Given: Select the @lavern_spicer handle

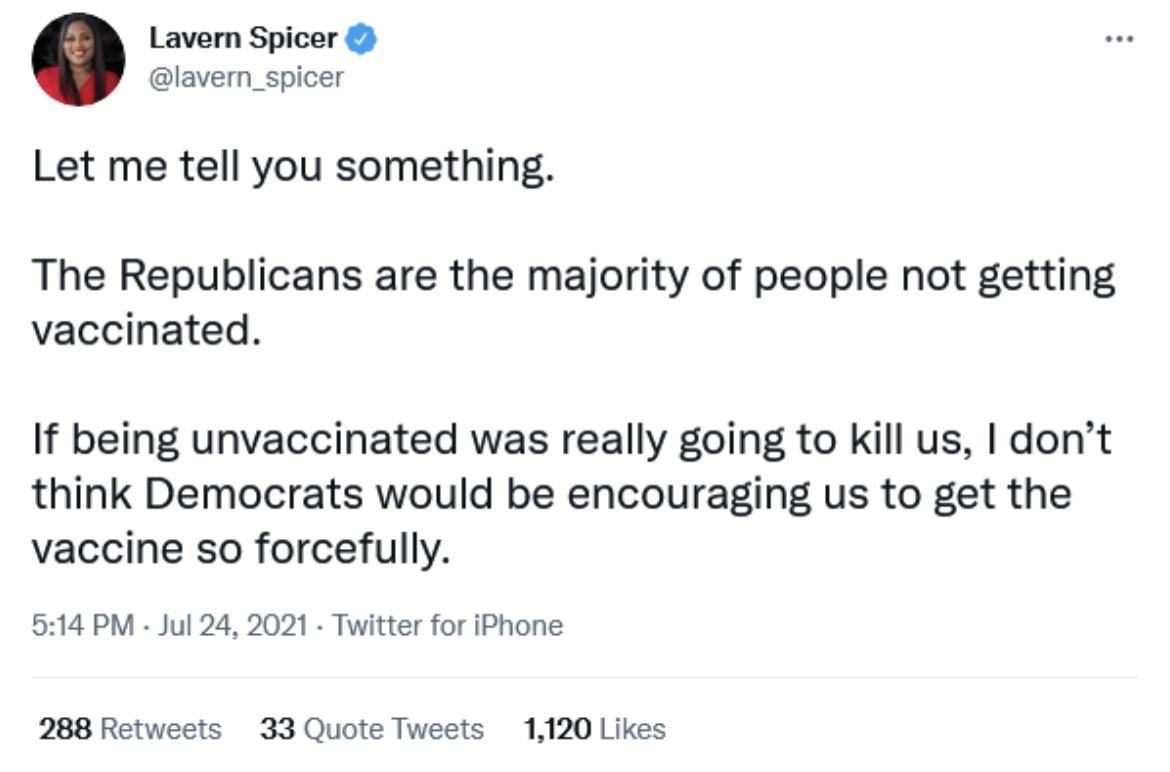Looking at the screenshot, I should 248,76.
